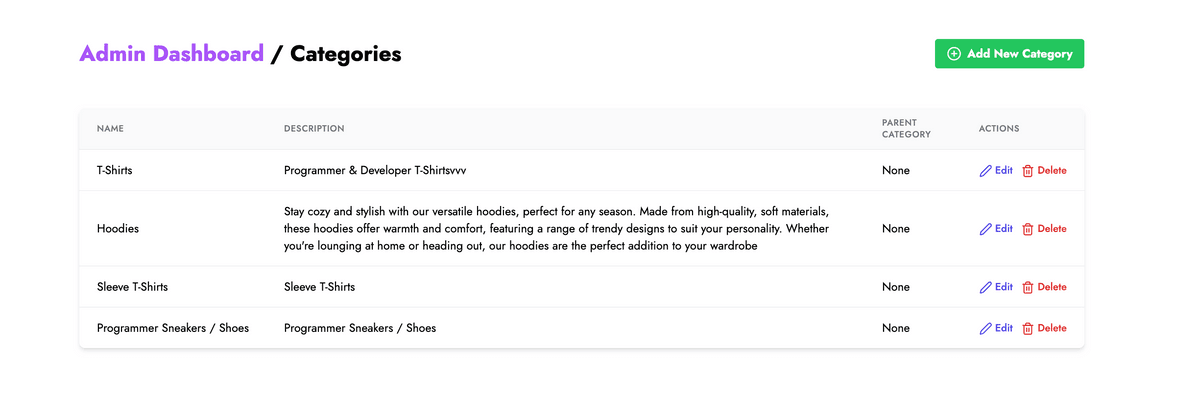Click the trash icon in the T-Shirts row
1200x412 pixels.
[x=1027, y=171]
